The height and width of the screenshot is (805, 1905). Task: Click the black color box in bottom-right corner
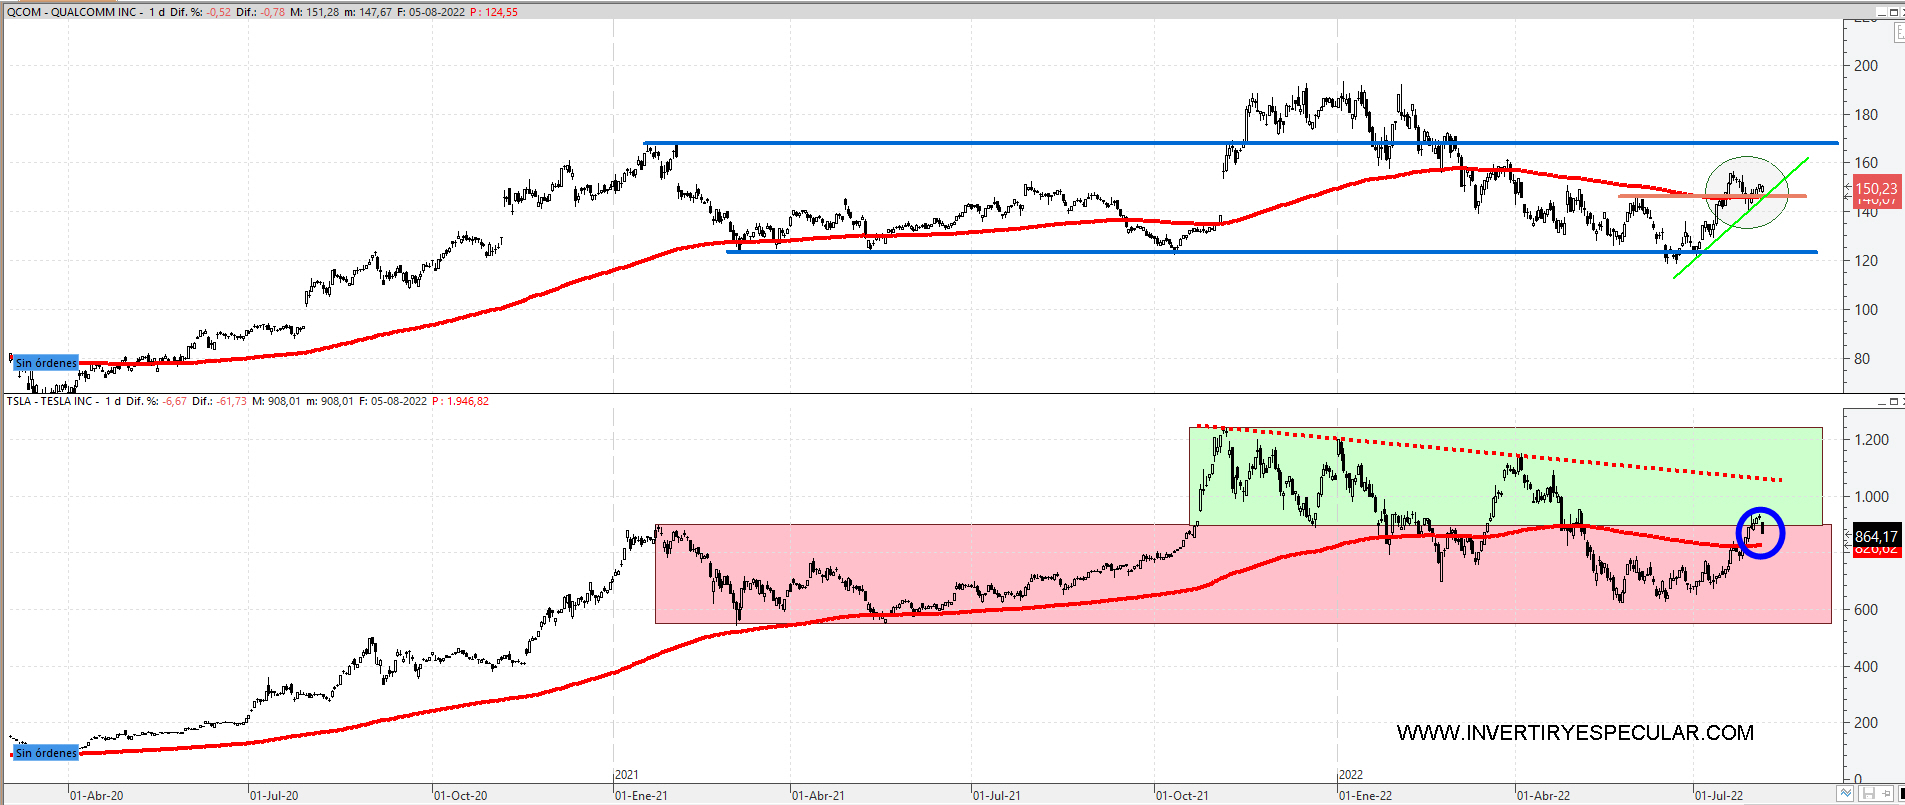pyautogui.click(x=1901, y=794)
